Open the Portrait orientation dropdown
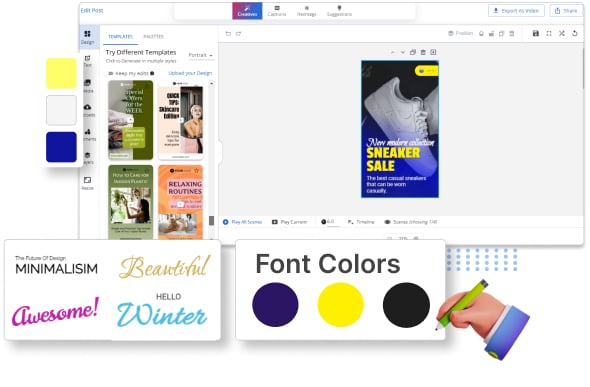590x387 pixels. (x=201, y=55)
